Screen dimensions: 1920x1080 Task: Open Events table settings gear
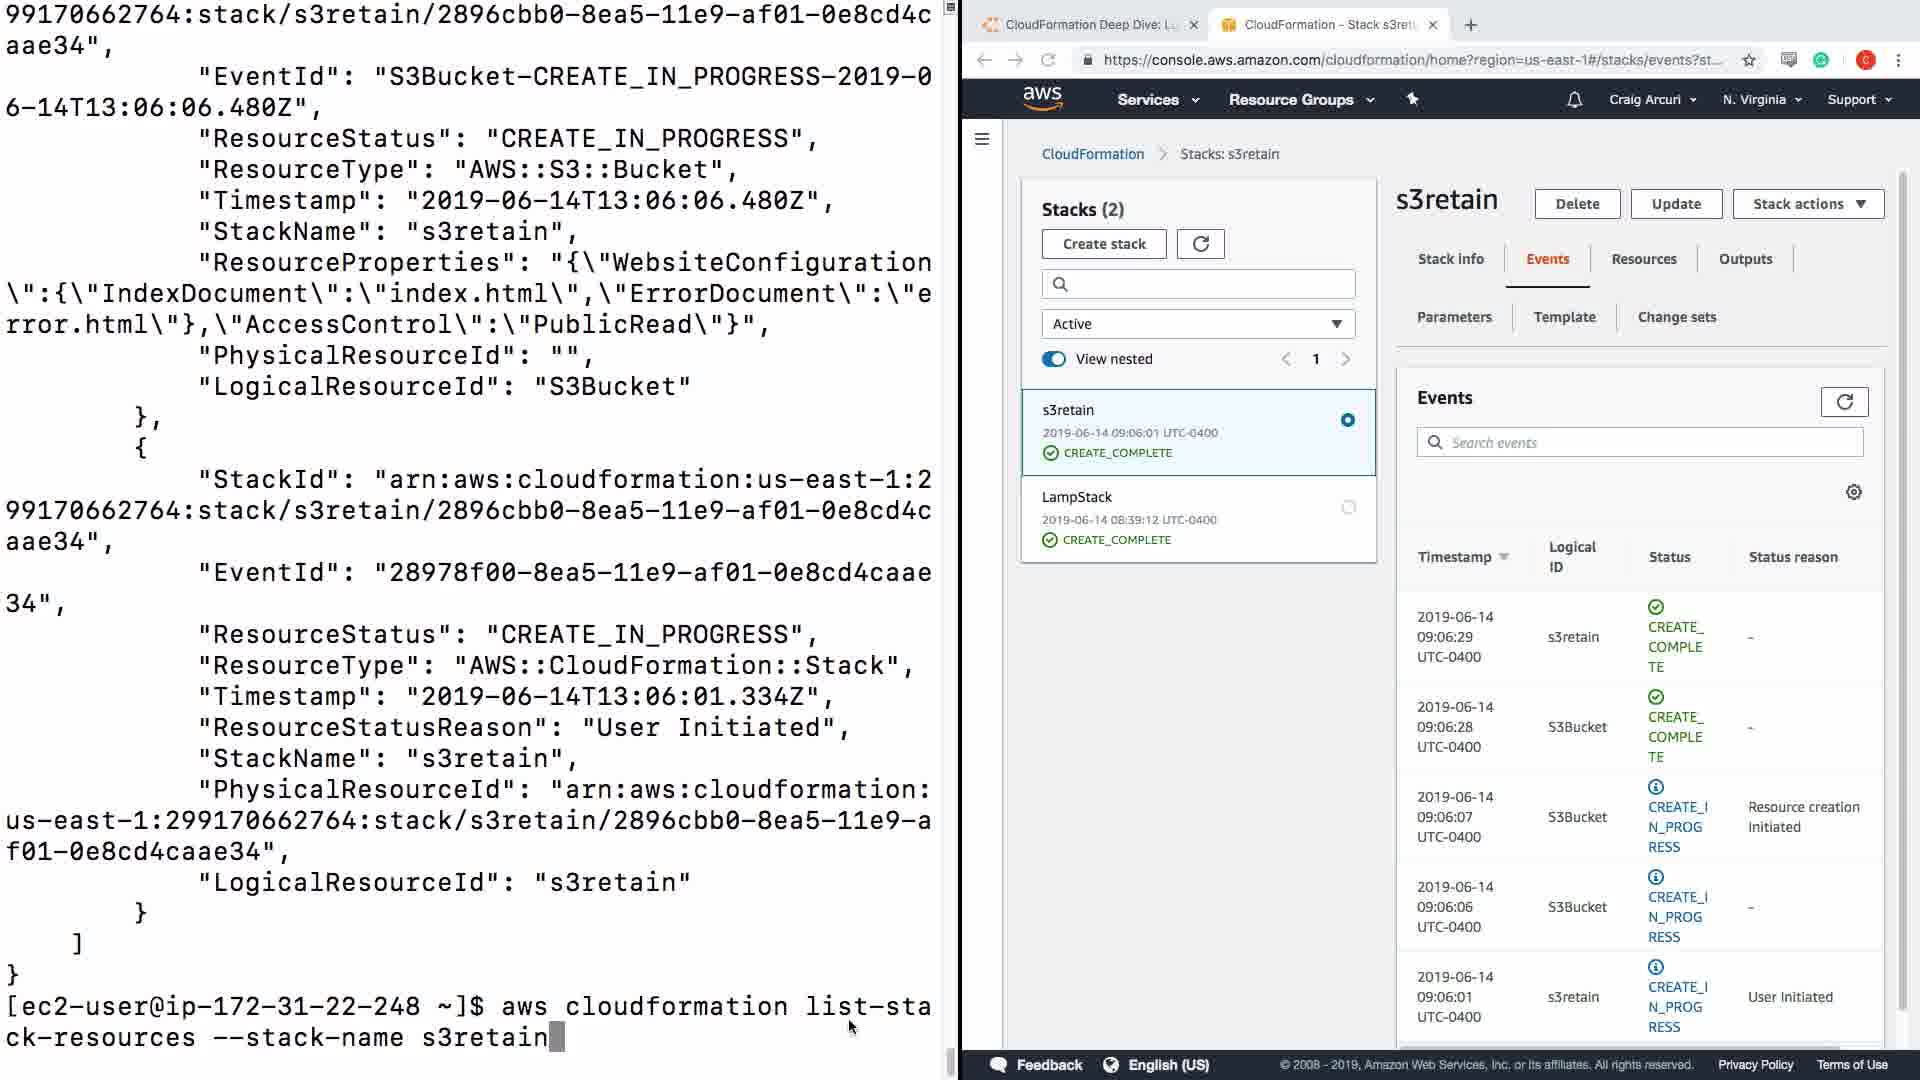click(x=1853, y=492)
